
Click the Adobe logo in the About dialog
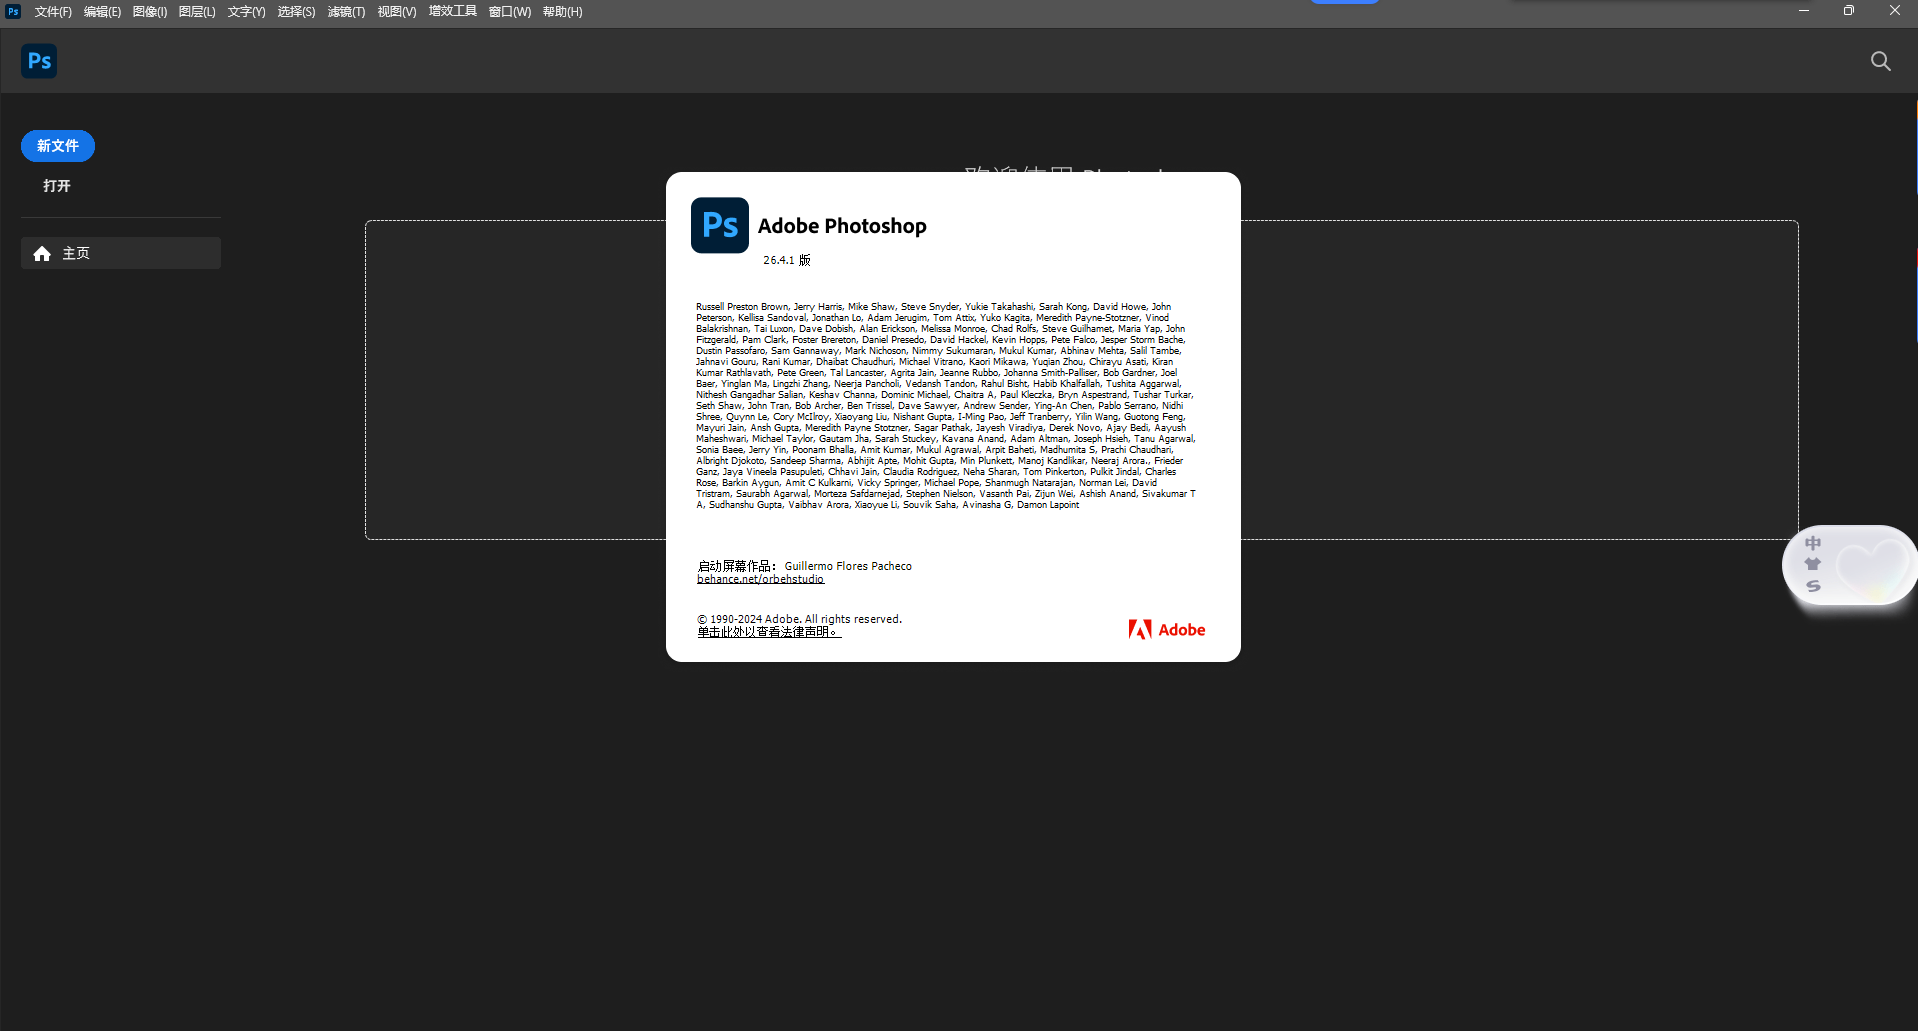pos(1165,629)
